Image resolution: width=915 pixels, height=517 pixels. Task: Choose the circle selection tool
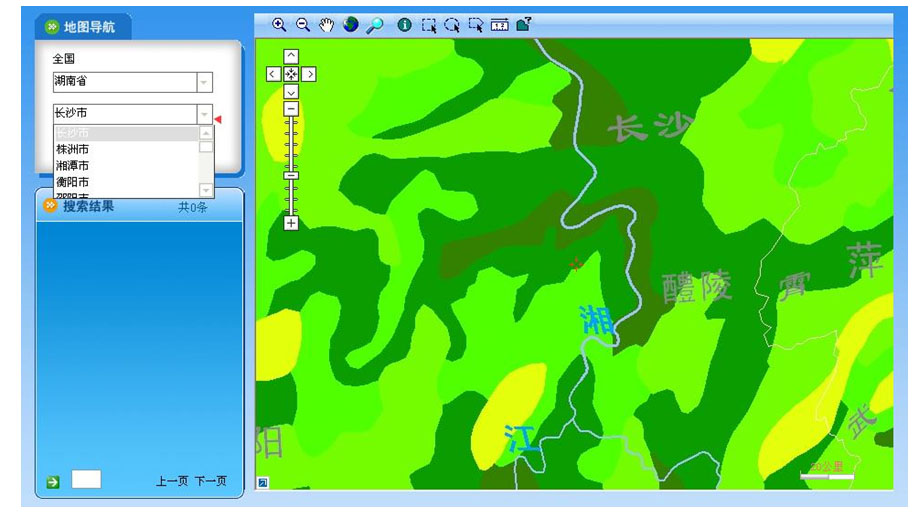tap(452, 25)
